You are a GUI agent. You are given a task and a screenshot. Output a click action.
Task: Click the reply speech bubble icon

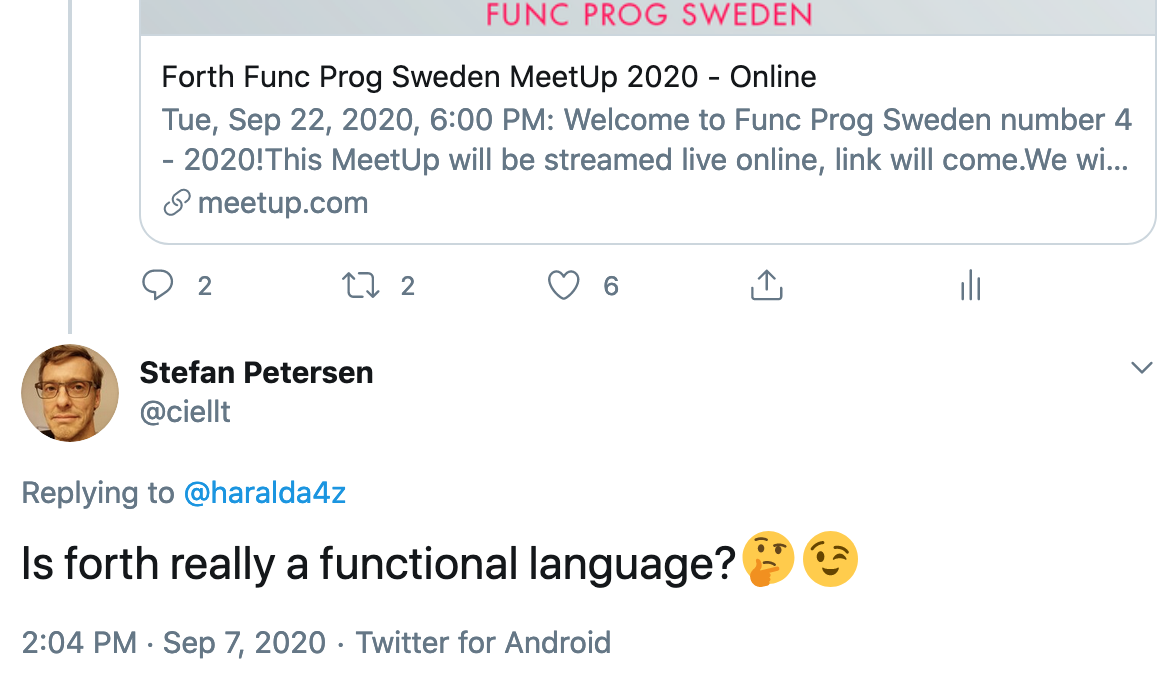[158, 285]
